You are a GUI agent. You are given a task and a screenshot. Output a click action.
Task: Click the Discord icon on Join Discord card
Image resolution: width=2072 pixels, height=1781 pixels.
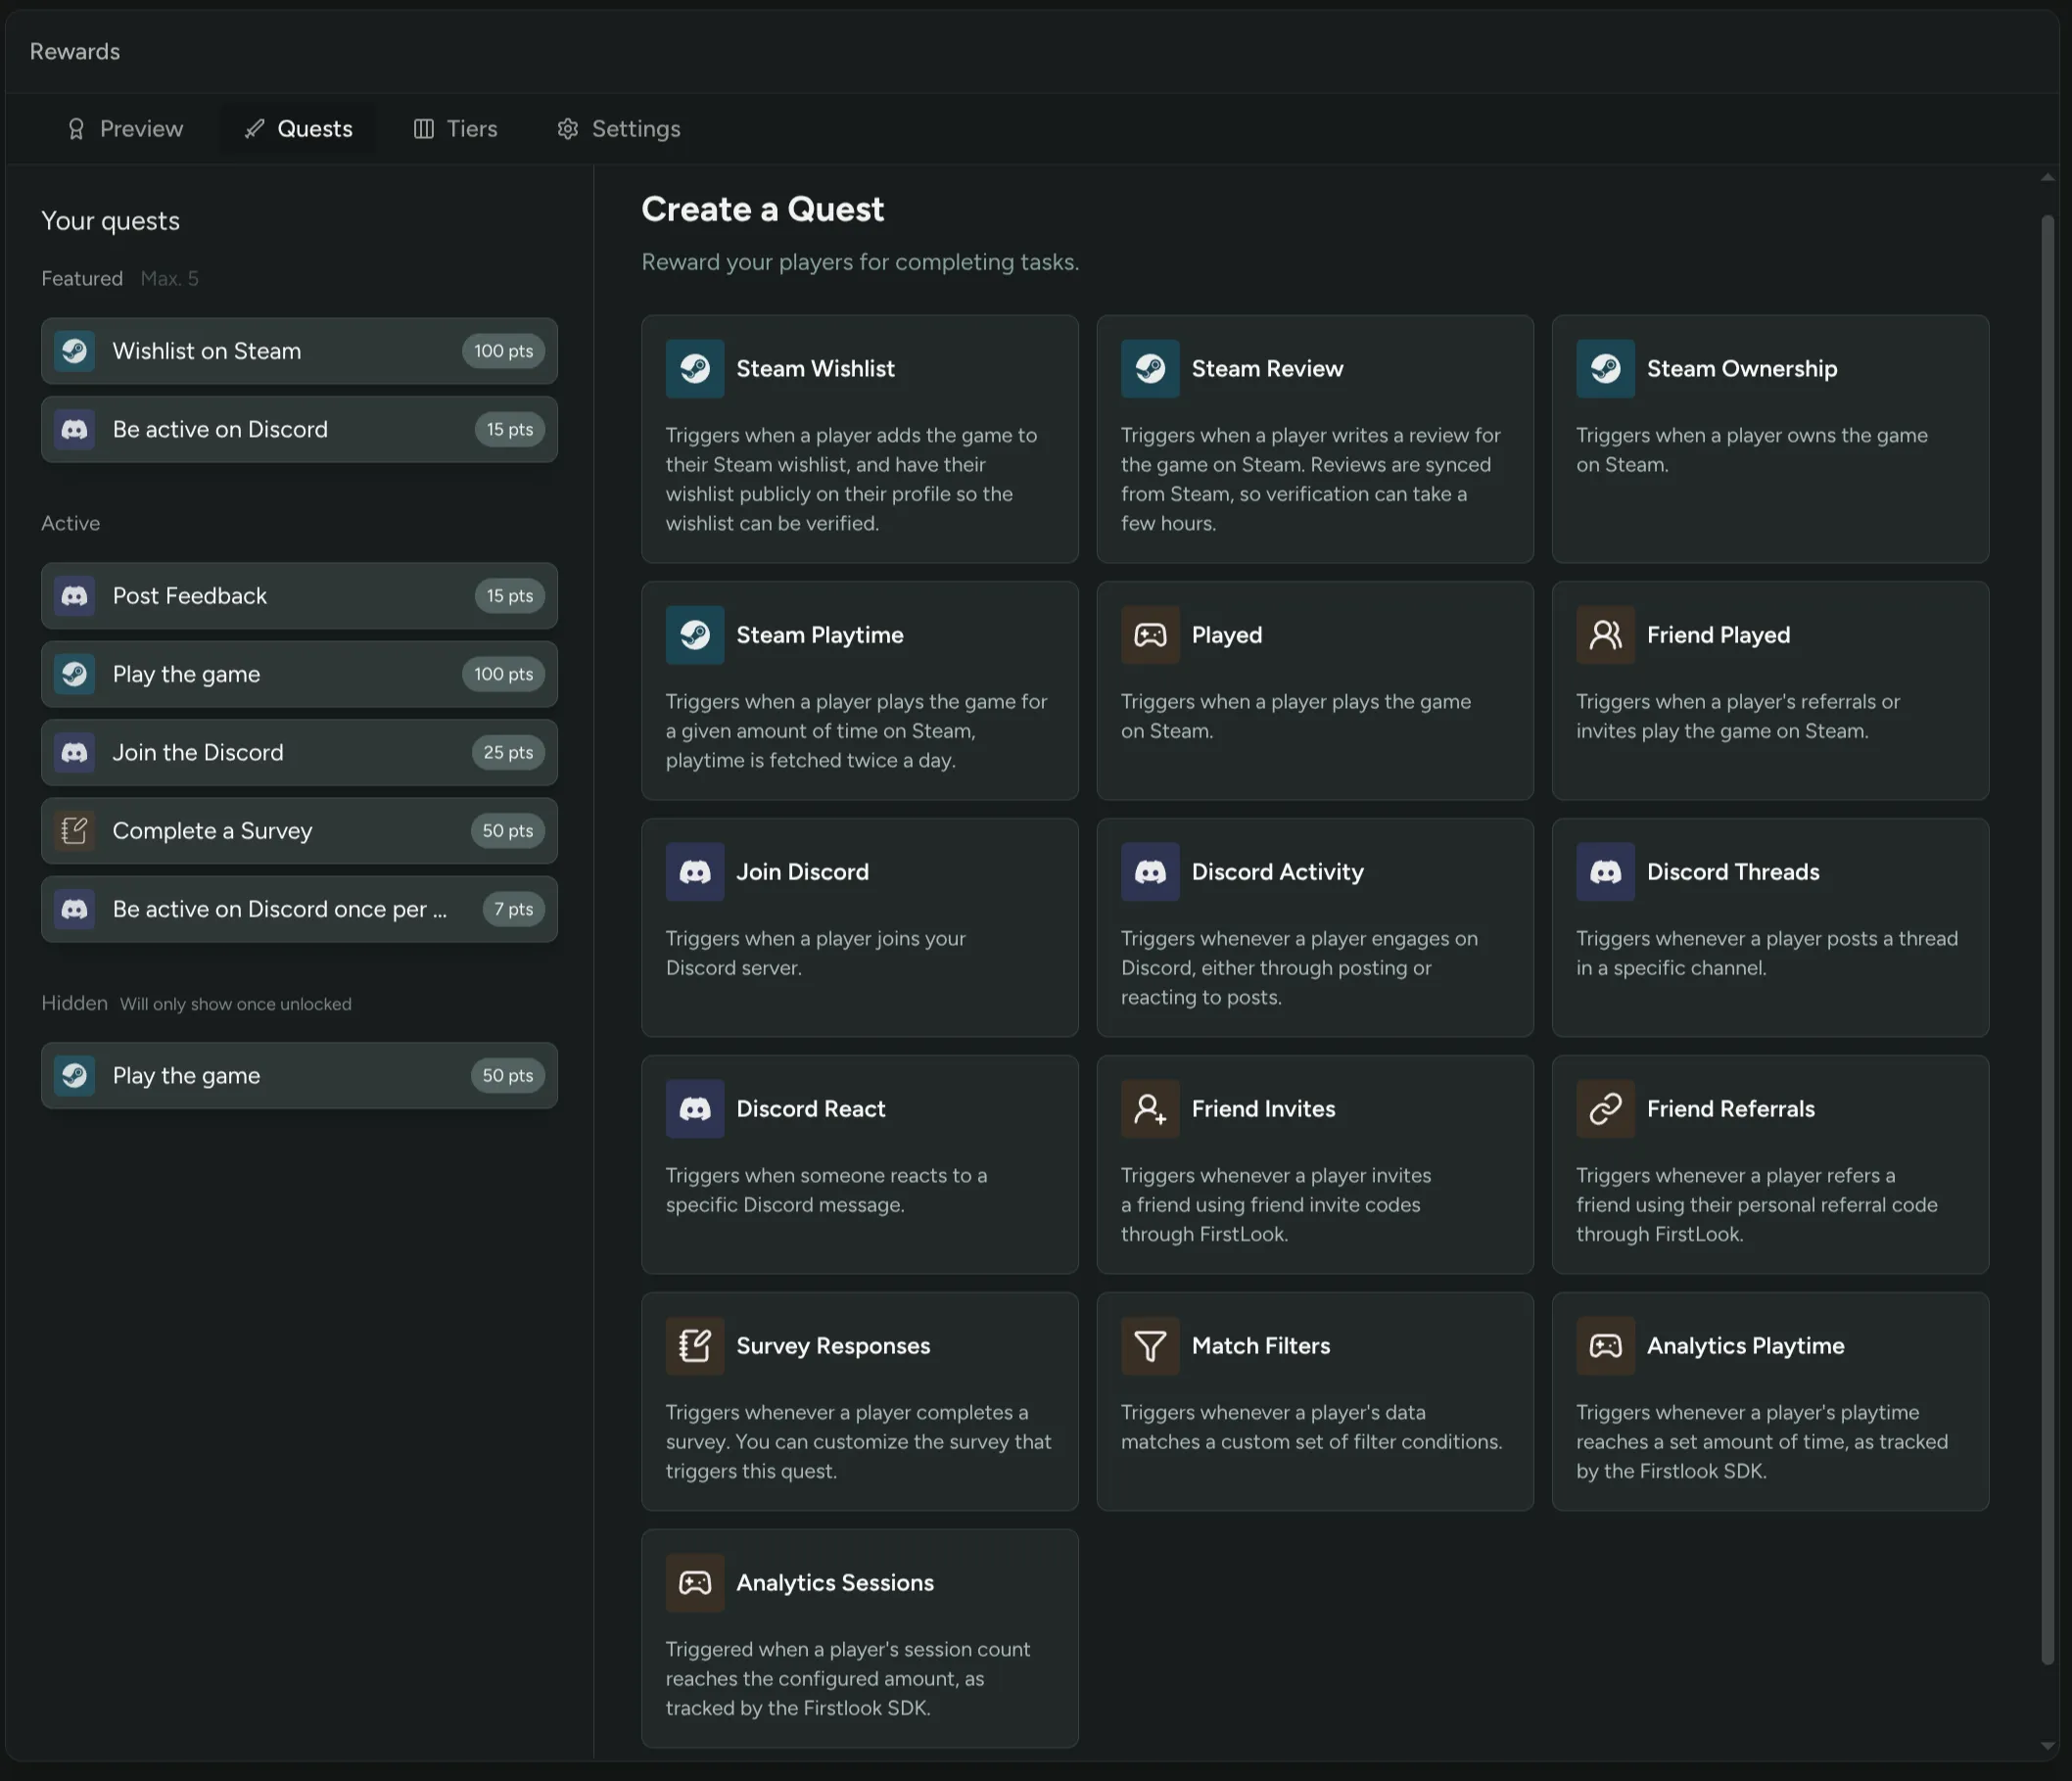[695, 872]
